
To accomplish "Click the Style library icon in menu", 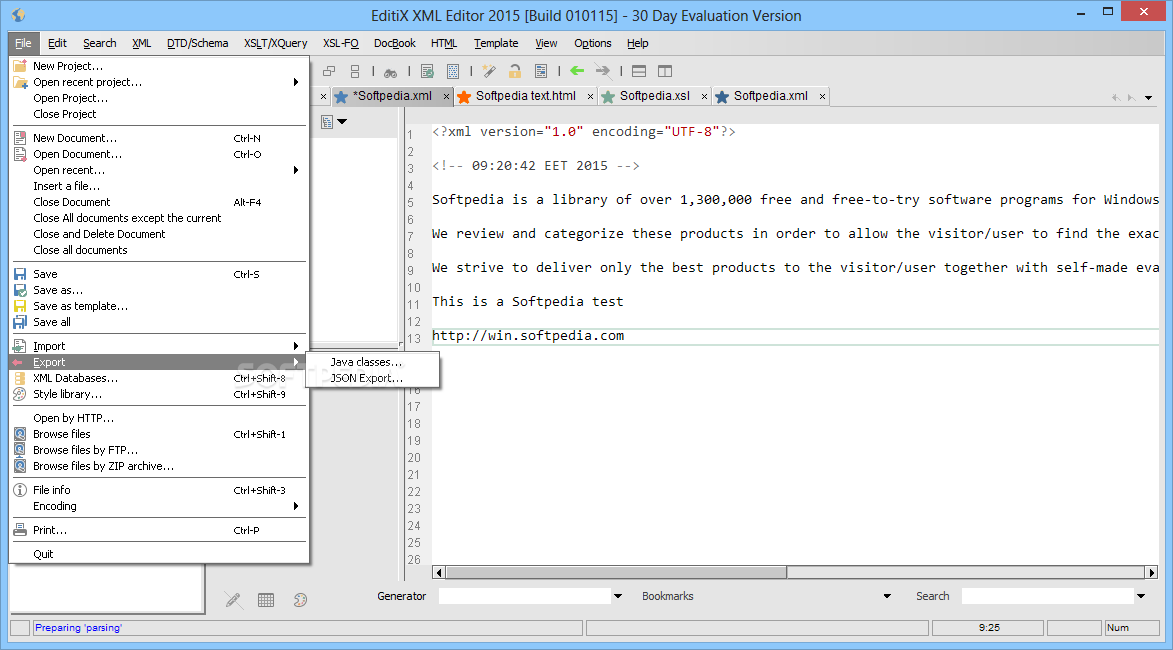I will tap(20, 394).
